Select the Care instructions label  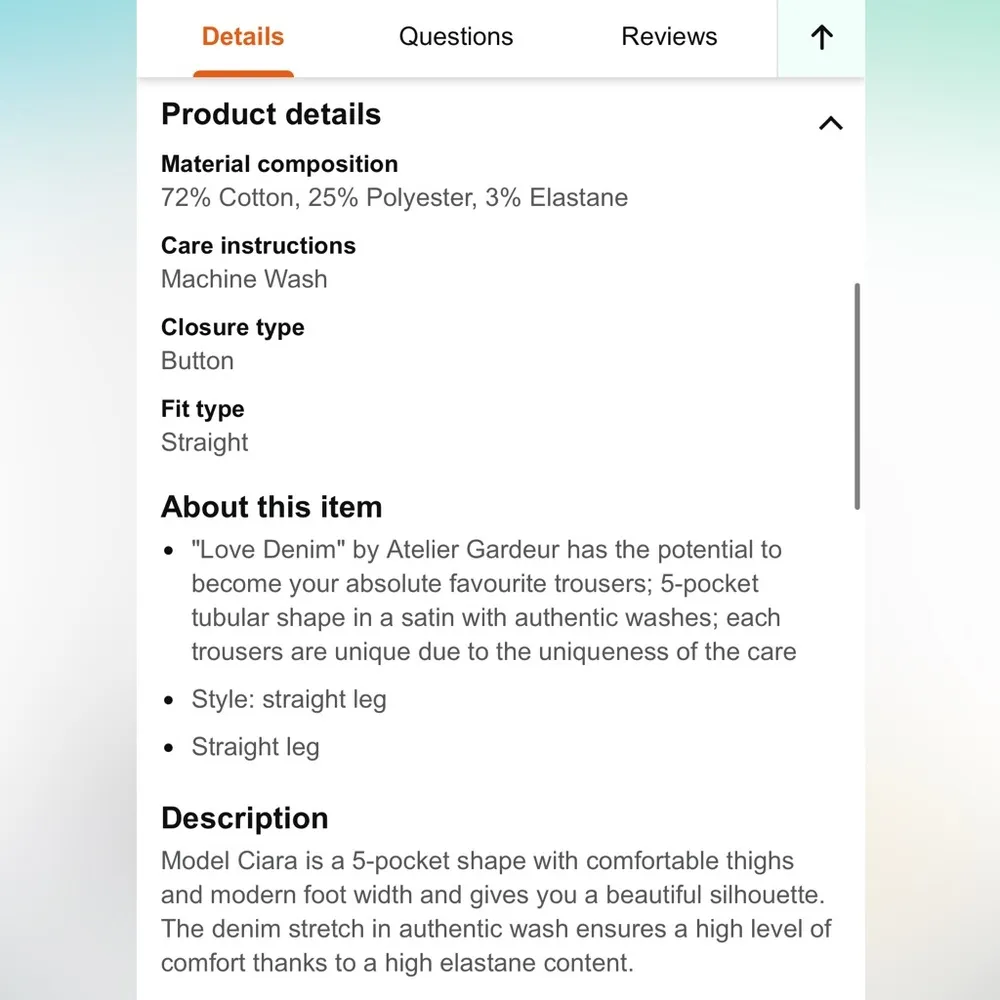coord(258,246)
